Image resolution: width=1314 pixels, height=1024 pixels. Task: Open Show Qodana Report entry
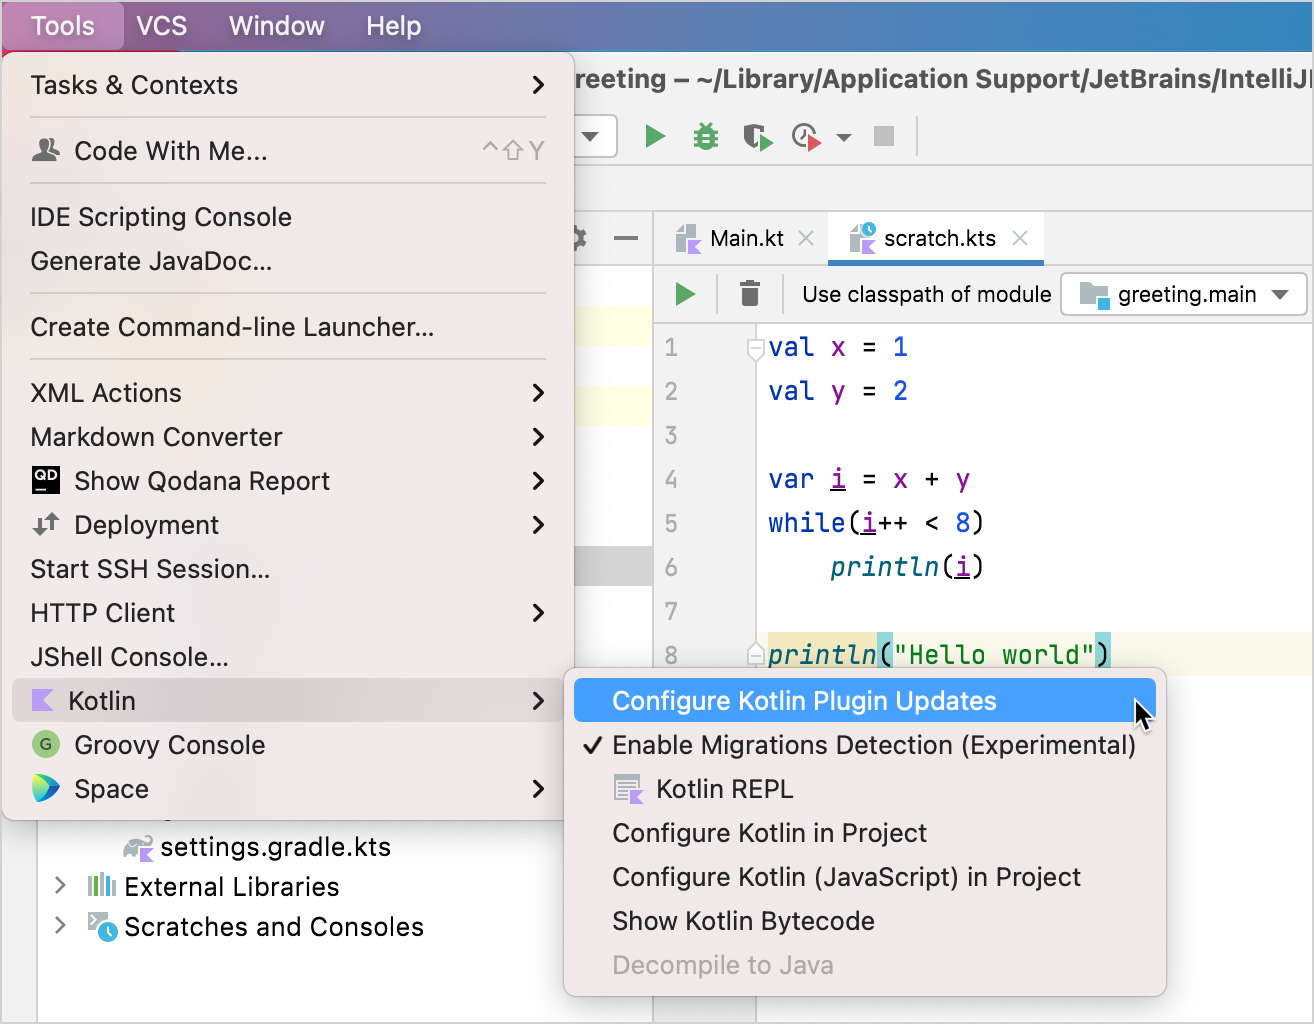(x=288, y=481)
